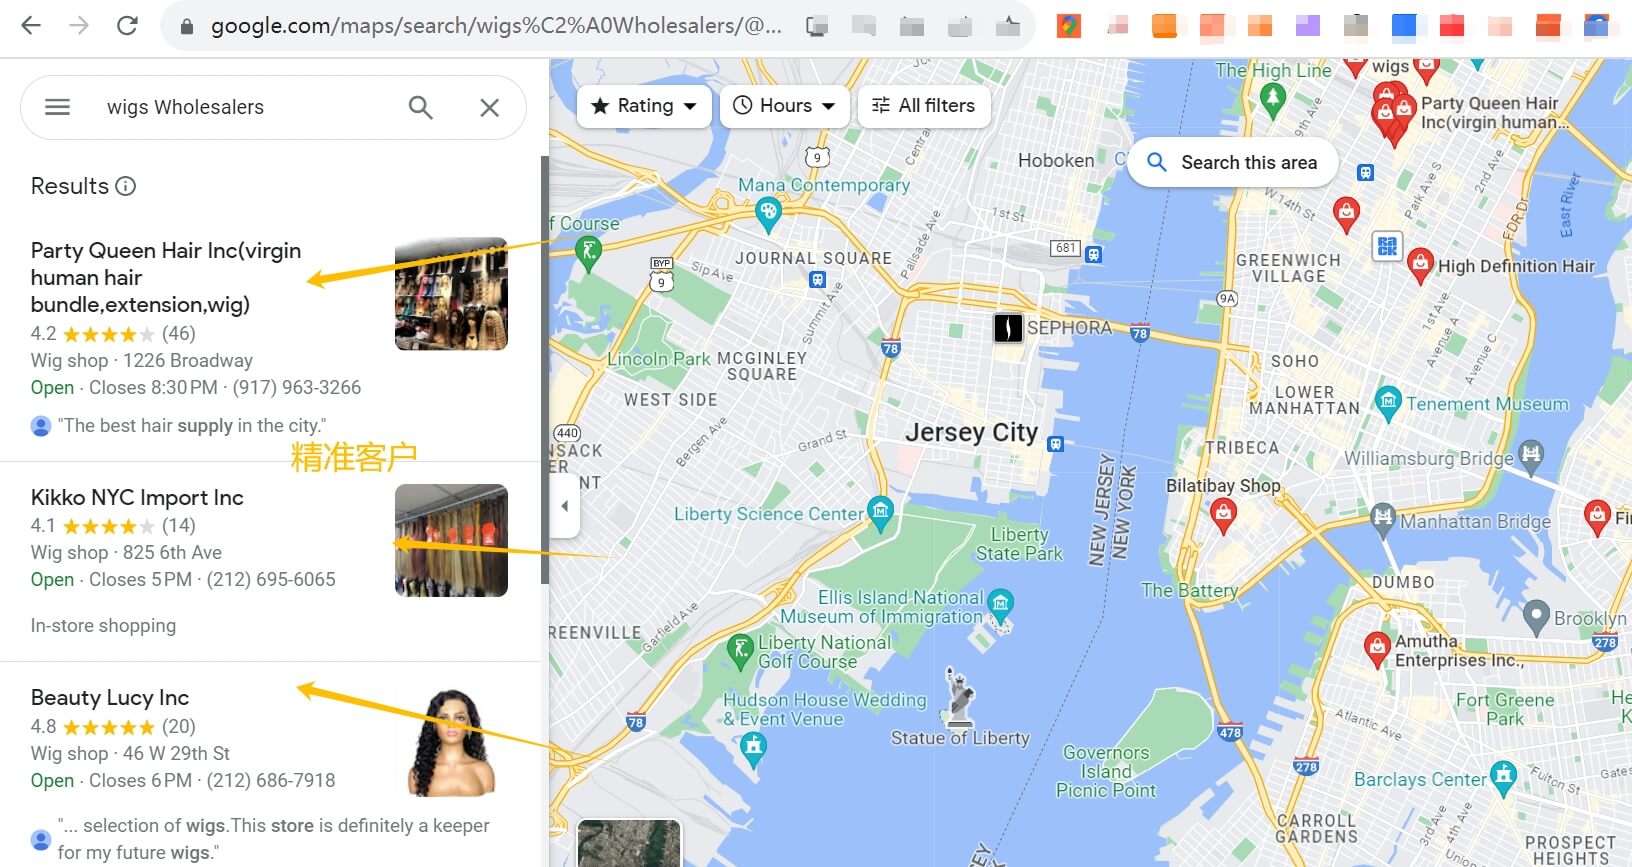Screen dimensions: 1632x867
Task: Click the address bar URL
Action: click(496, 26)
